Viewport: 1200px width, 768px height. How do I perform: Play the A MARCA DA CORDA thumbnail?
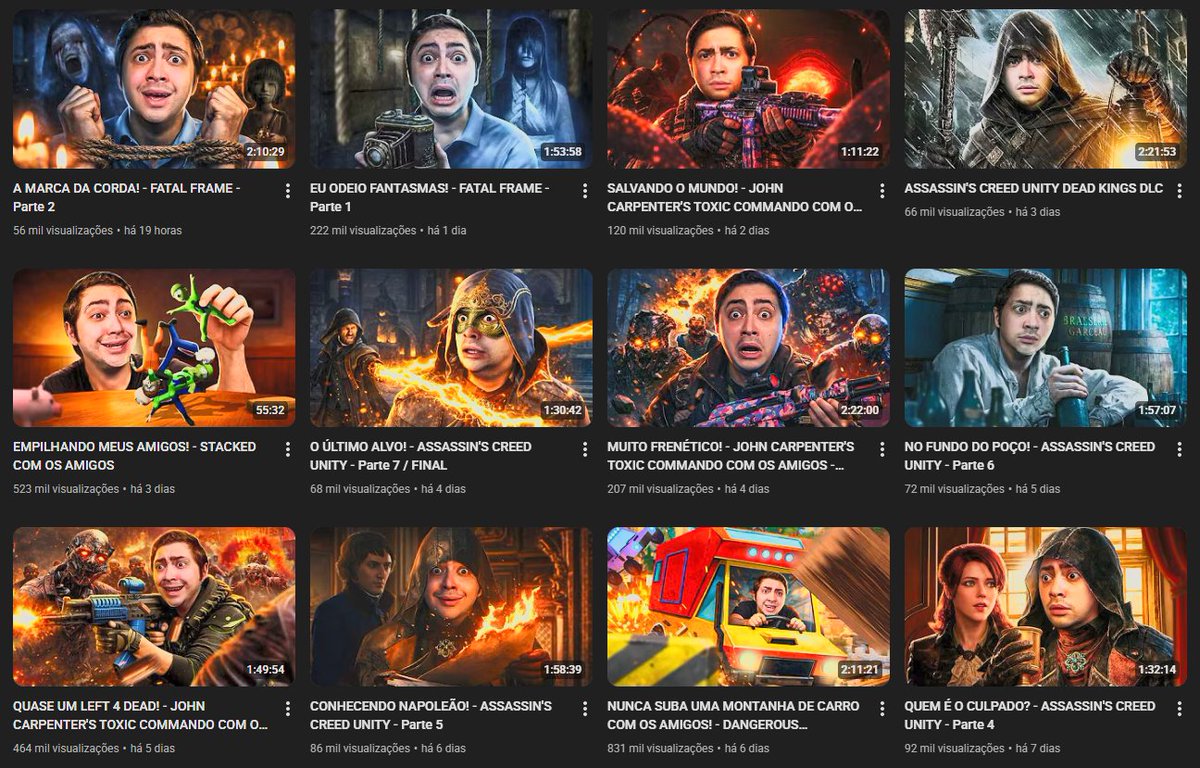pos(154,89)
